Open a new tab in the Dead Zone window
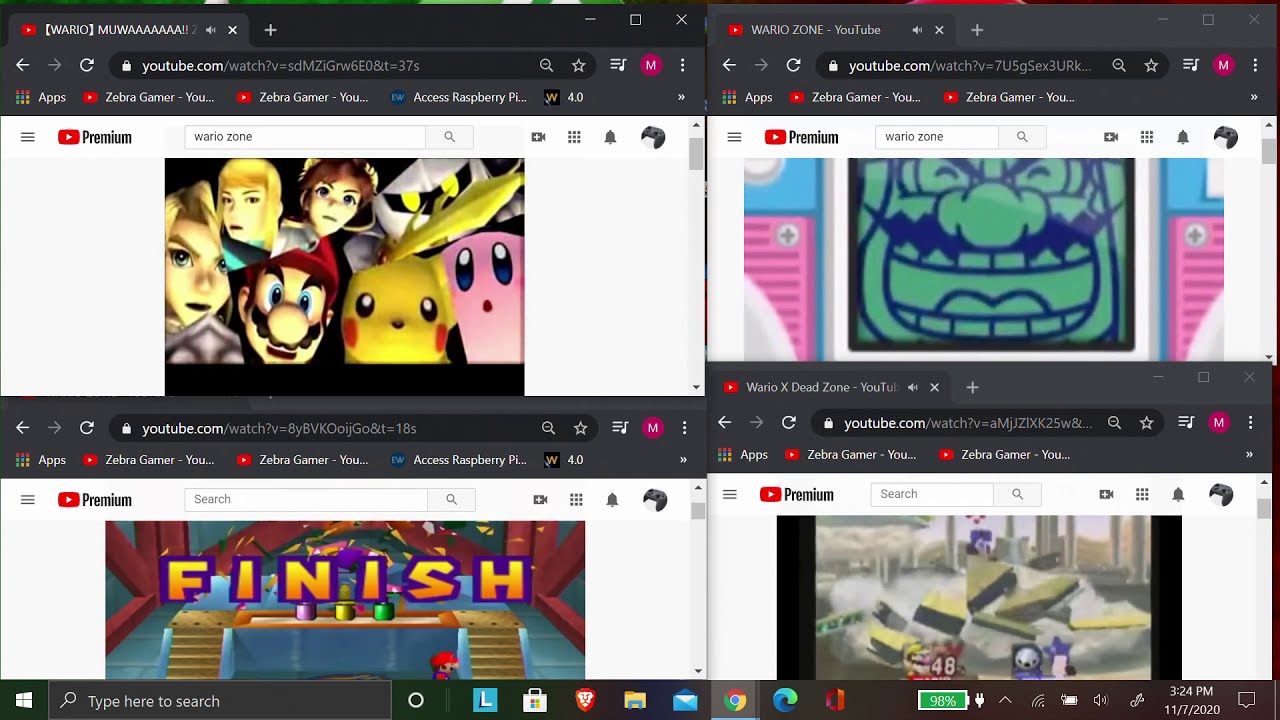 [x=972, y=387]
